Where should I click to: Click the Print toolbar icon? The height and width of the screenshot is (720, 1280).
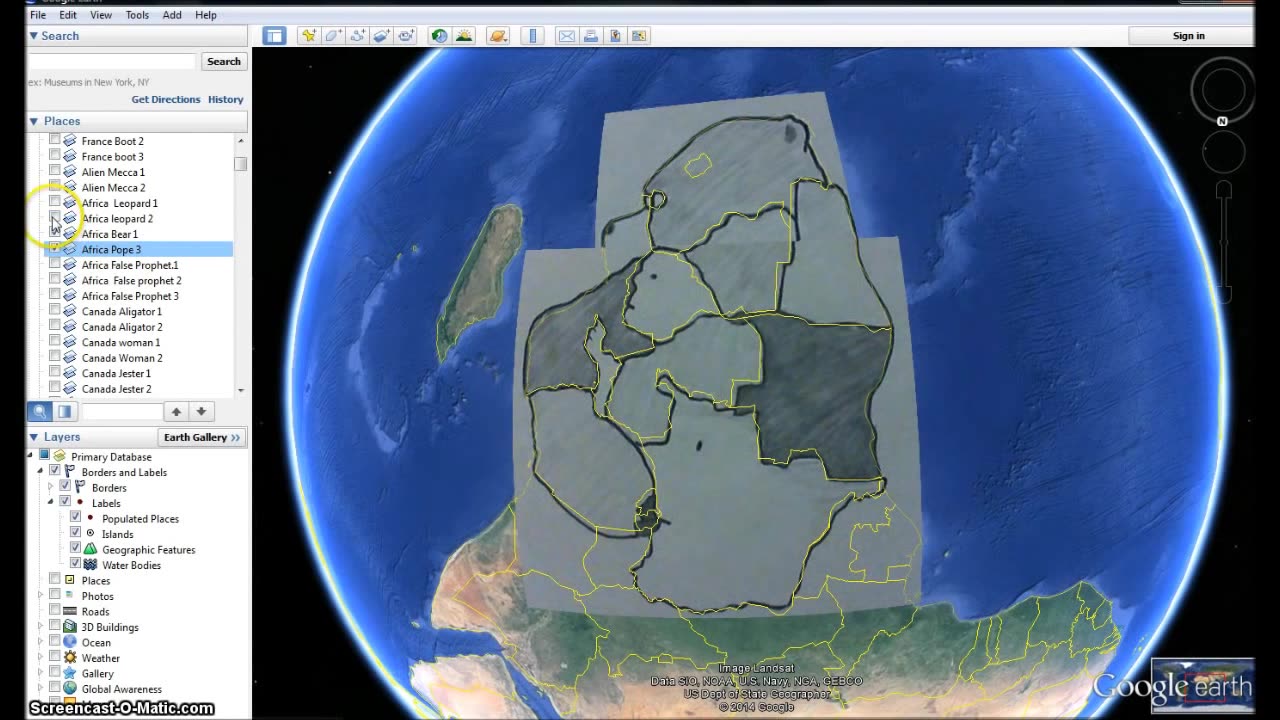click(591, 36)
